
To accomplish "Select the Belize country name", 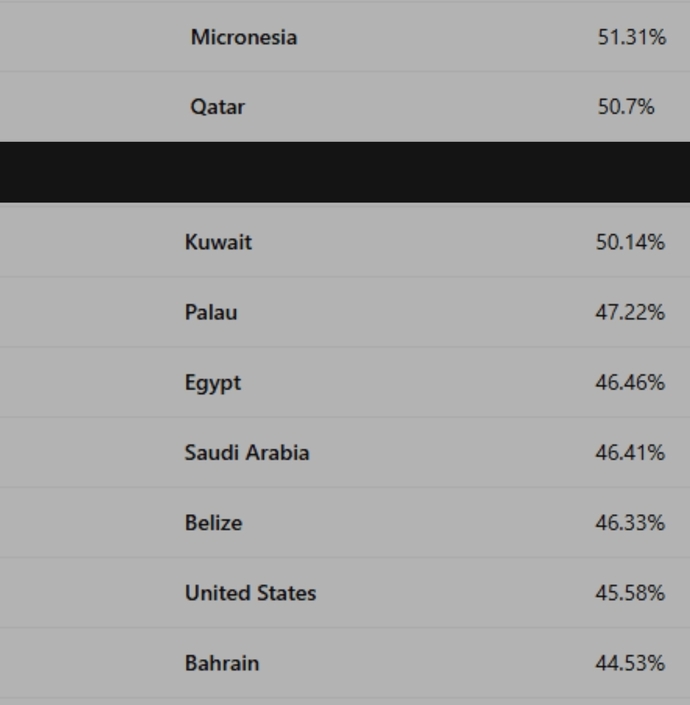I will coord(214,522).
